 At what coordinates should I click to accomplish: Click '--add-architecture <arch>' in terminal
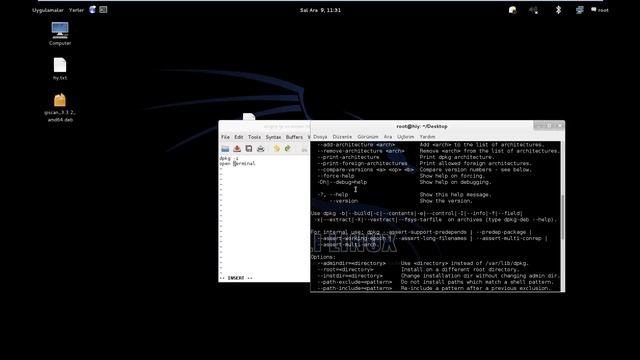(356, 145)
